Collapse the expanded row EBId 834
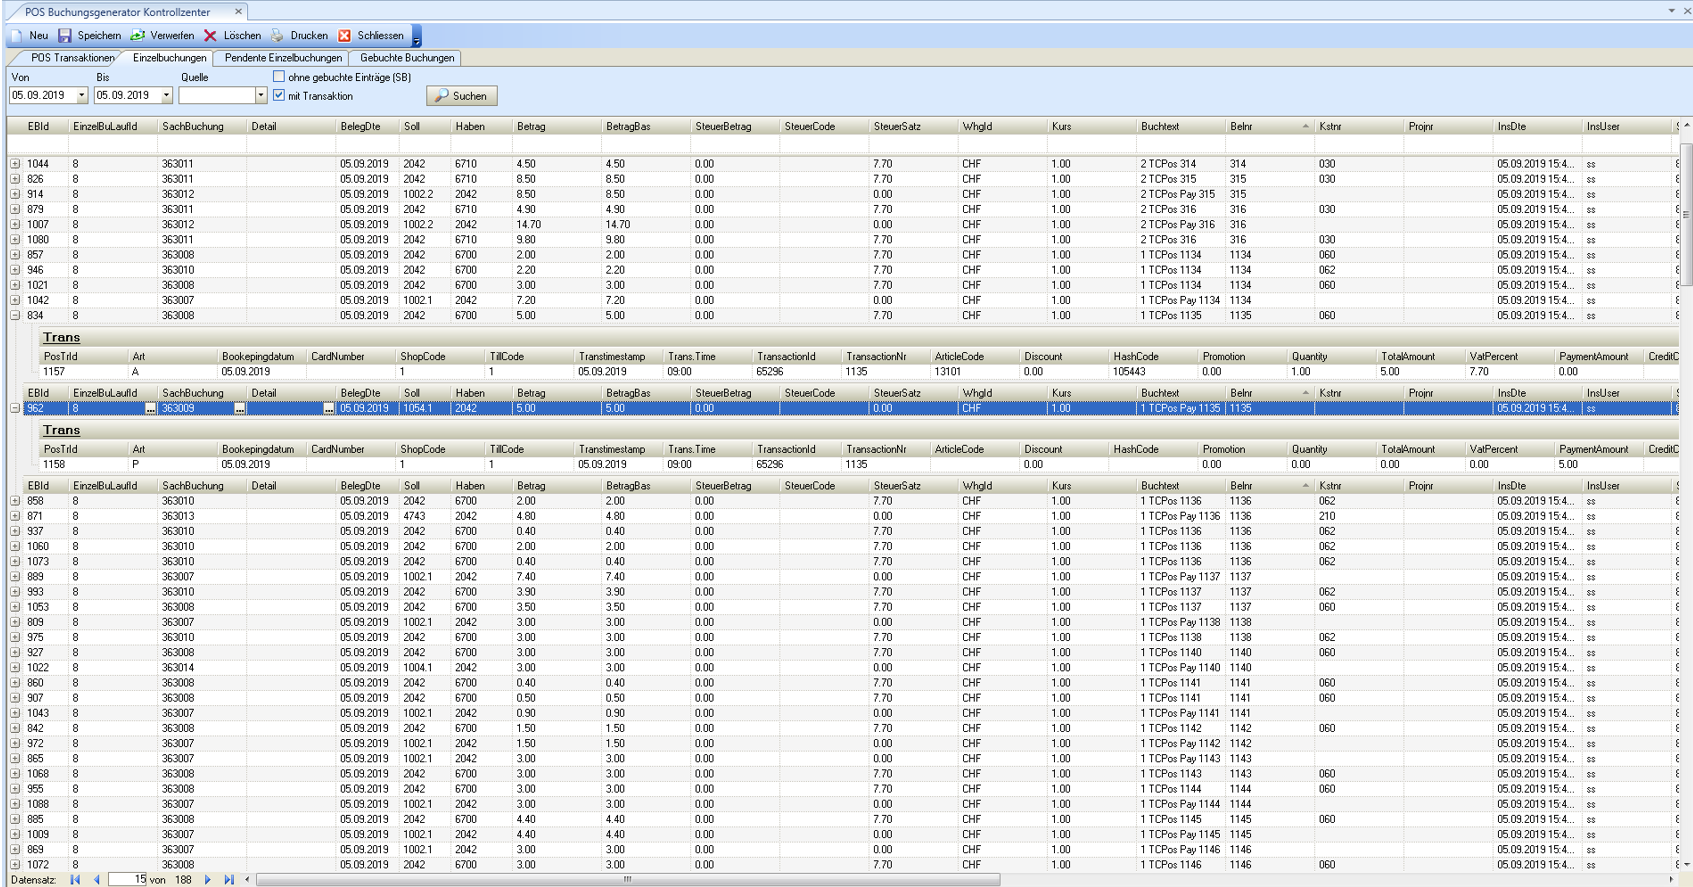 (15, 316)
